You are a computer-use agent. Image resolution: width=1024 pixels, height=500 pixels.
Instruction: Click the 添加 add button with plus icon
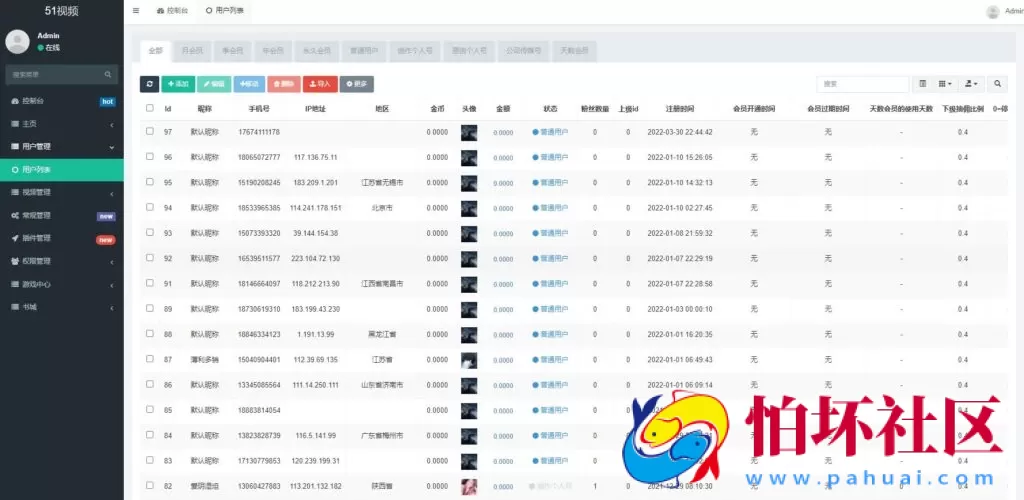point(178,84)
